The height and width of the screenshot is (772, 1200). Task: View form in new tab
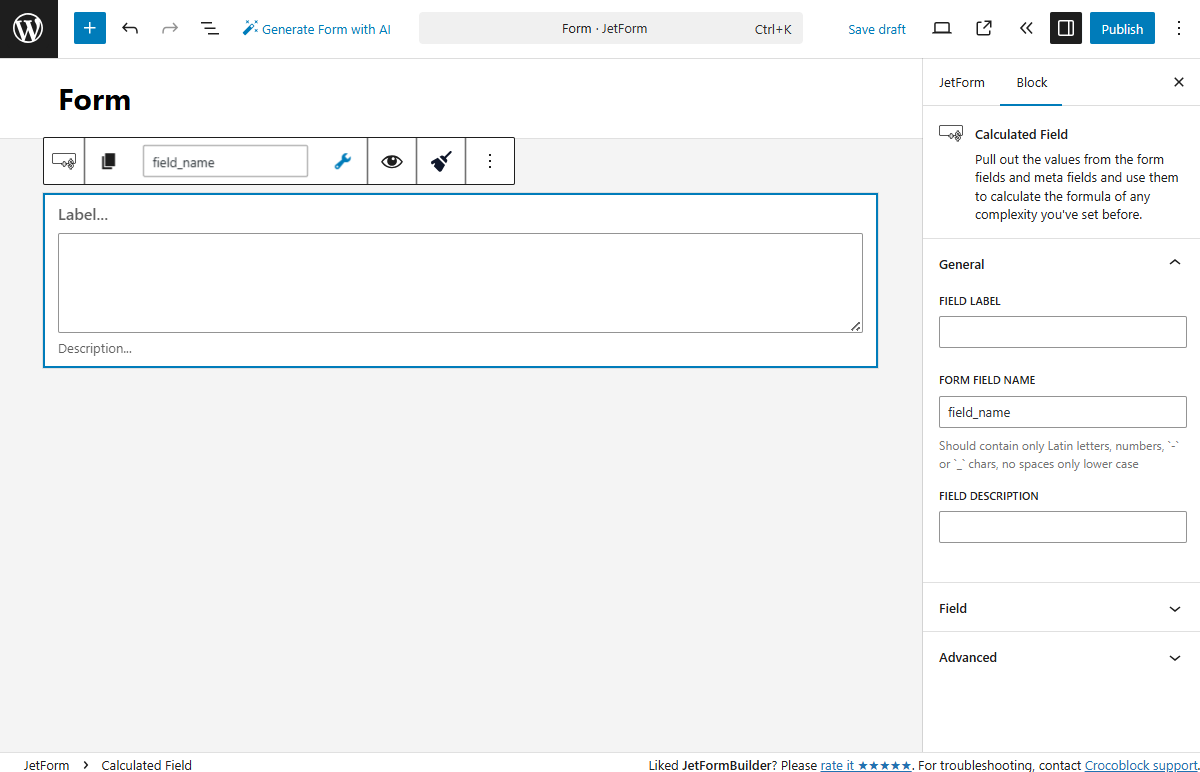click(984, 28)
